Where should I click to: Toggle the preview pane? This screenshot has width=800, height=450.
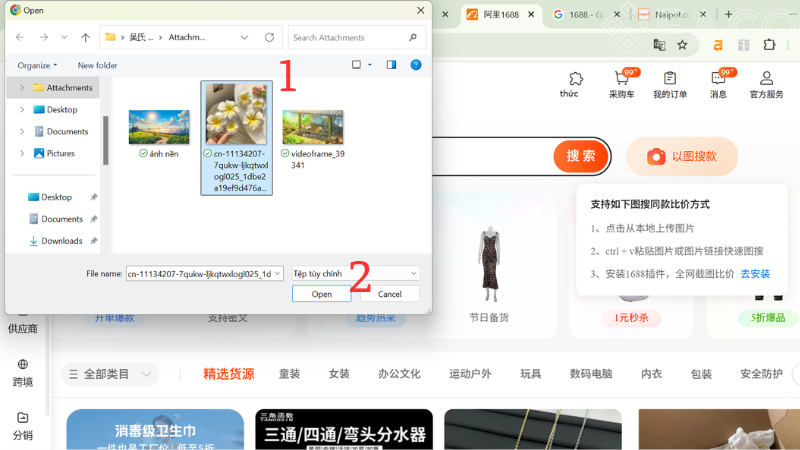pyautogui.click(x=391, y=65)
